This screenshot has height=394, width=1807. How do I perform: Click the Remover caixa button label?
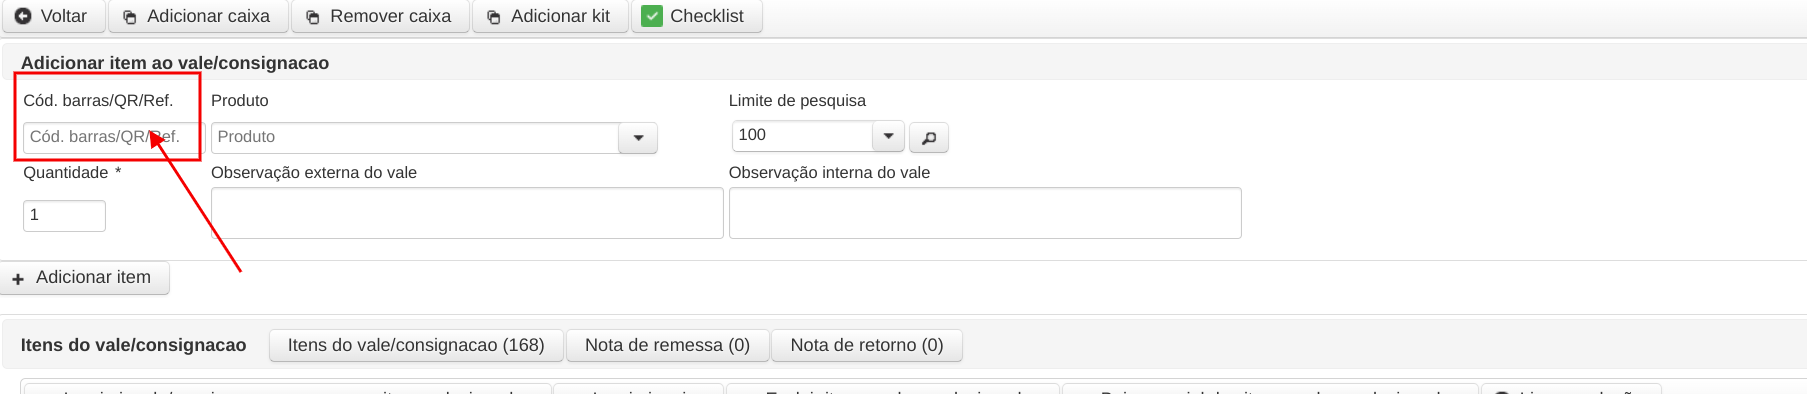point(390,16)
